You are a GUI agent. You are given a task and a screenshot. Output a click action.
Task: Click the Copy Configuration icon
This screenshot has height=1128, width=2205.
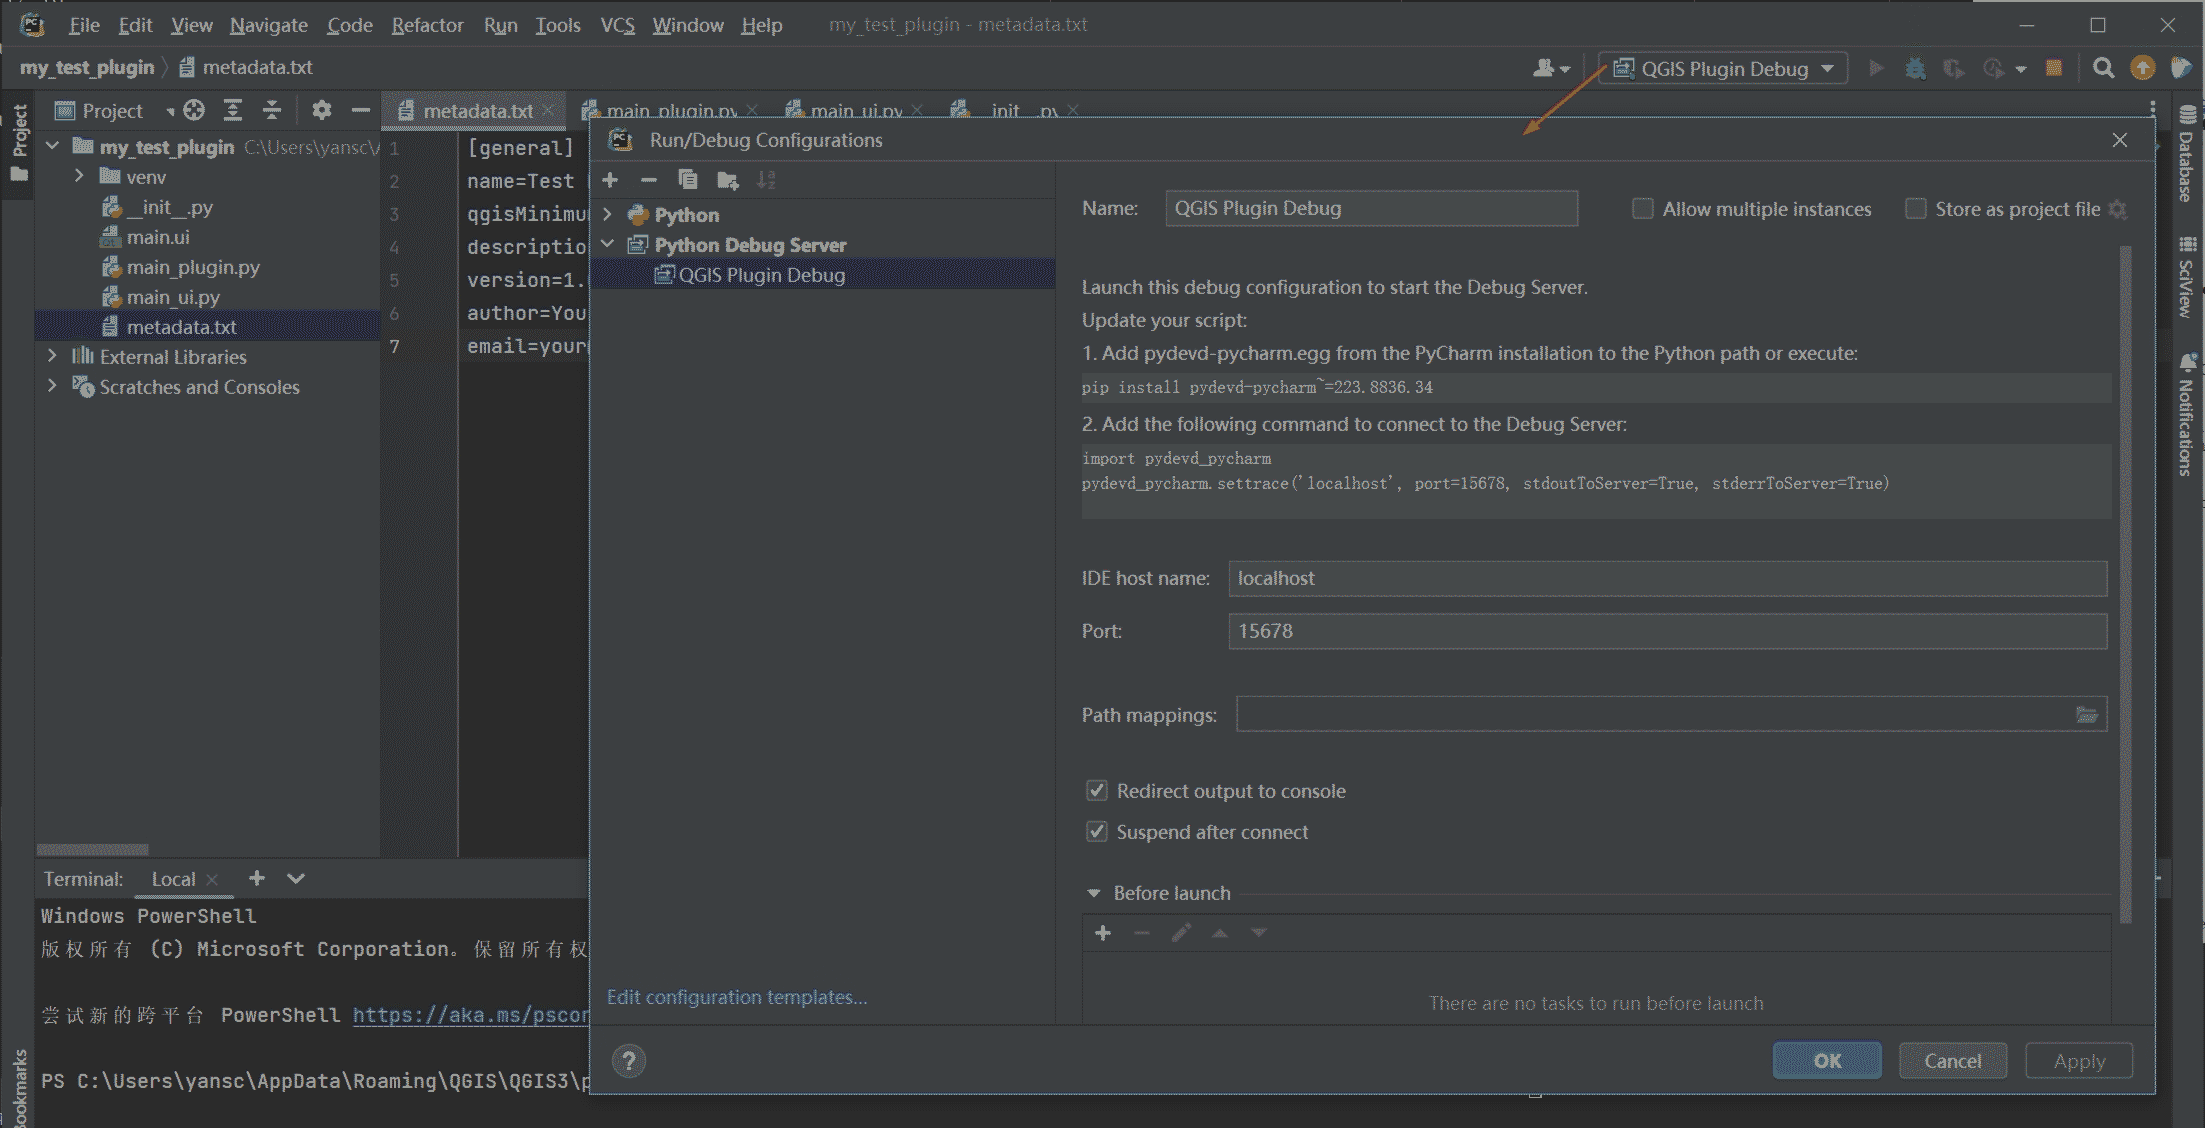click(x=688, y=180)
